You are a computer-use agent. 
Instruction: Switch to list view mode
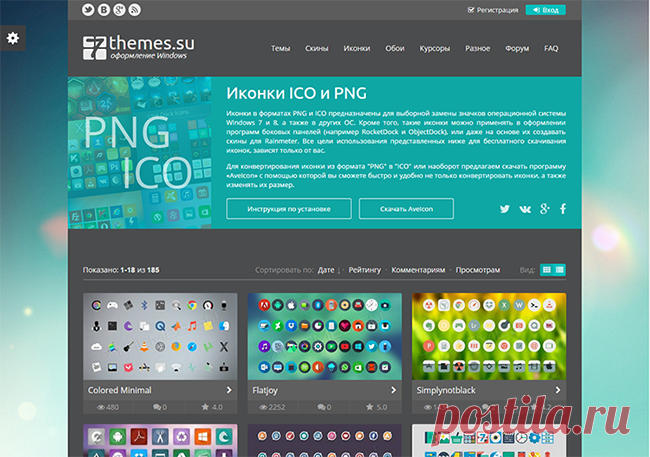(560, 270)
